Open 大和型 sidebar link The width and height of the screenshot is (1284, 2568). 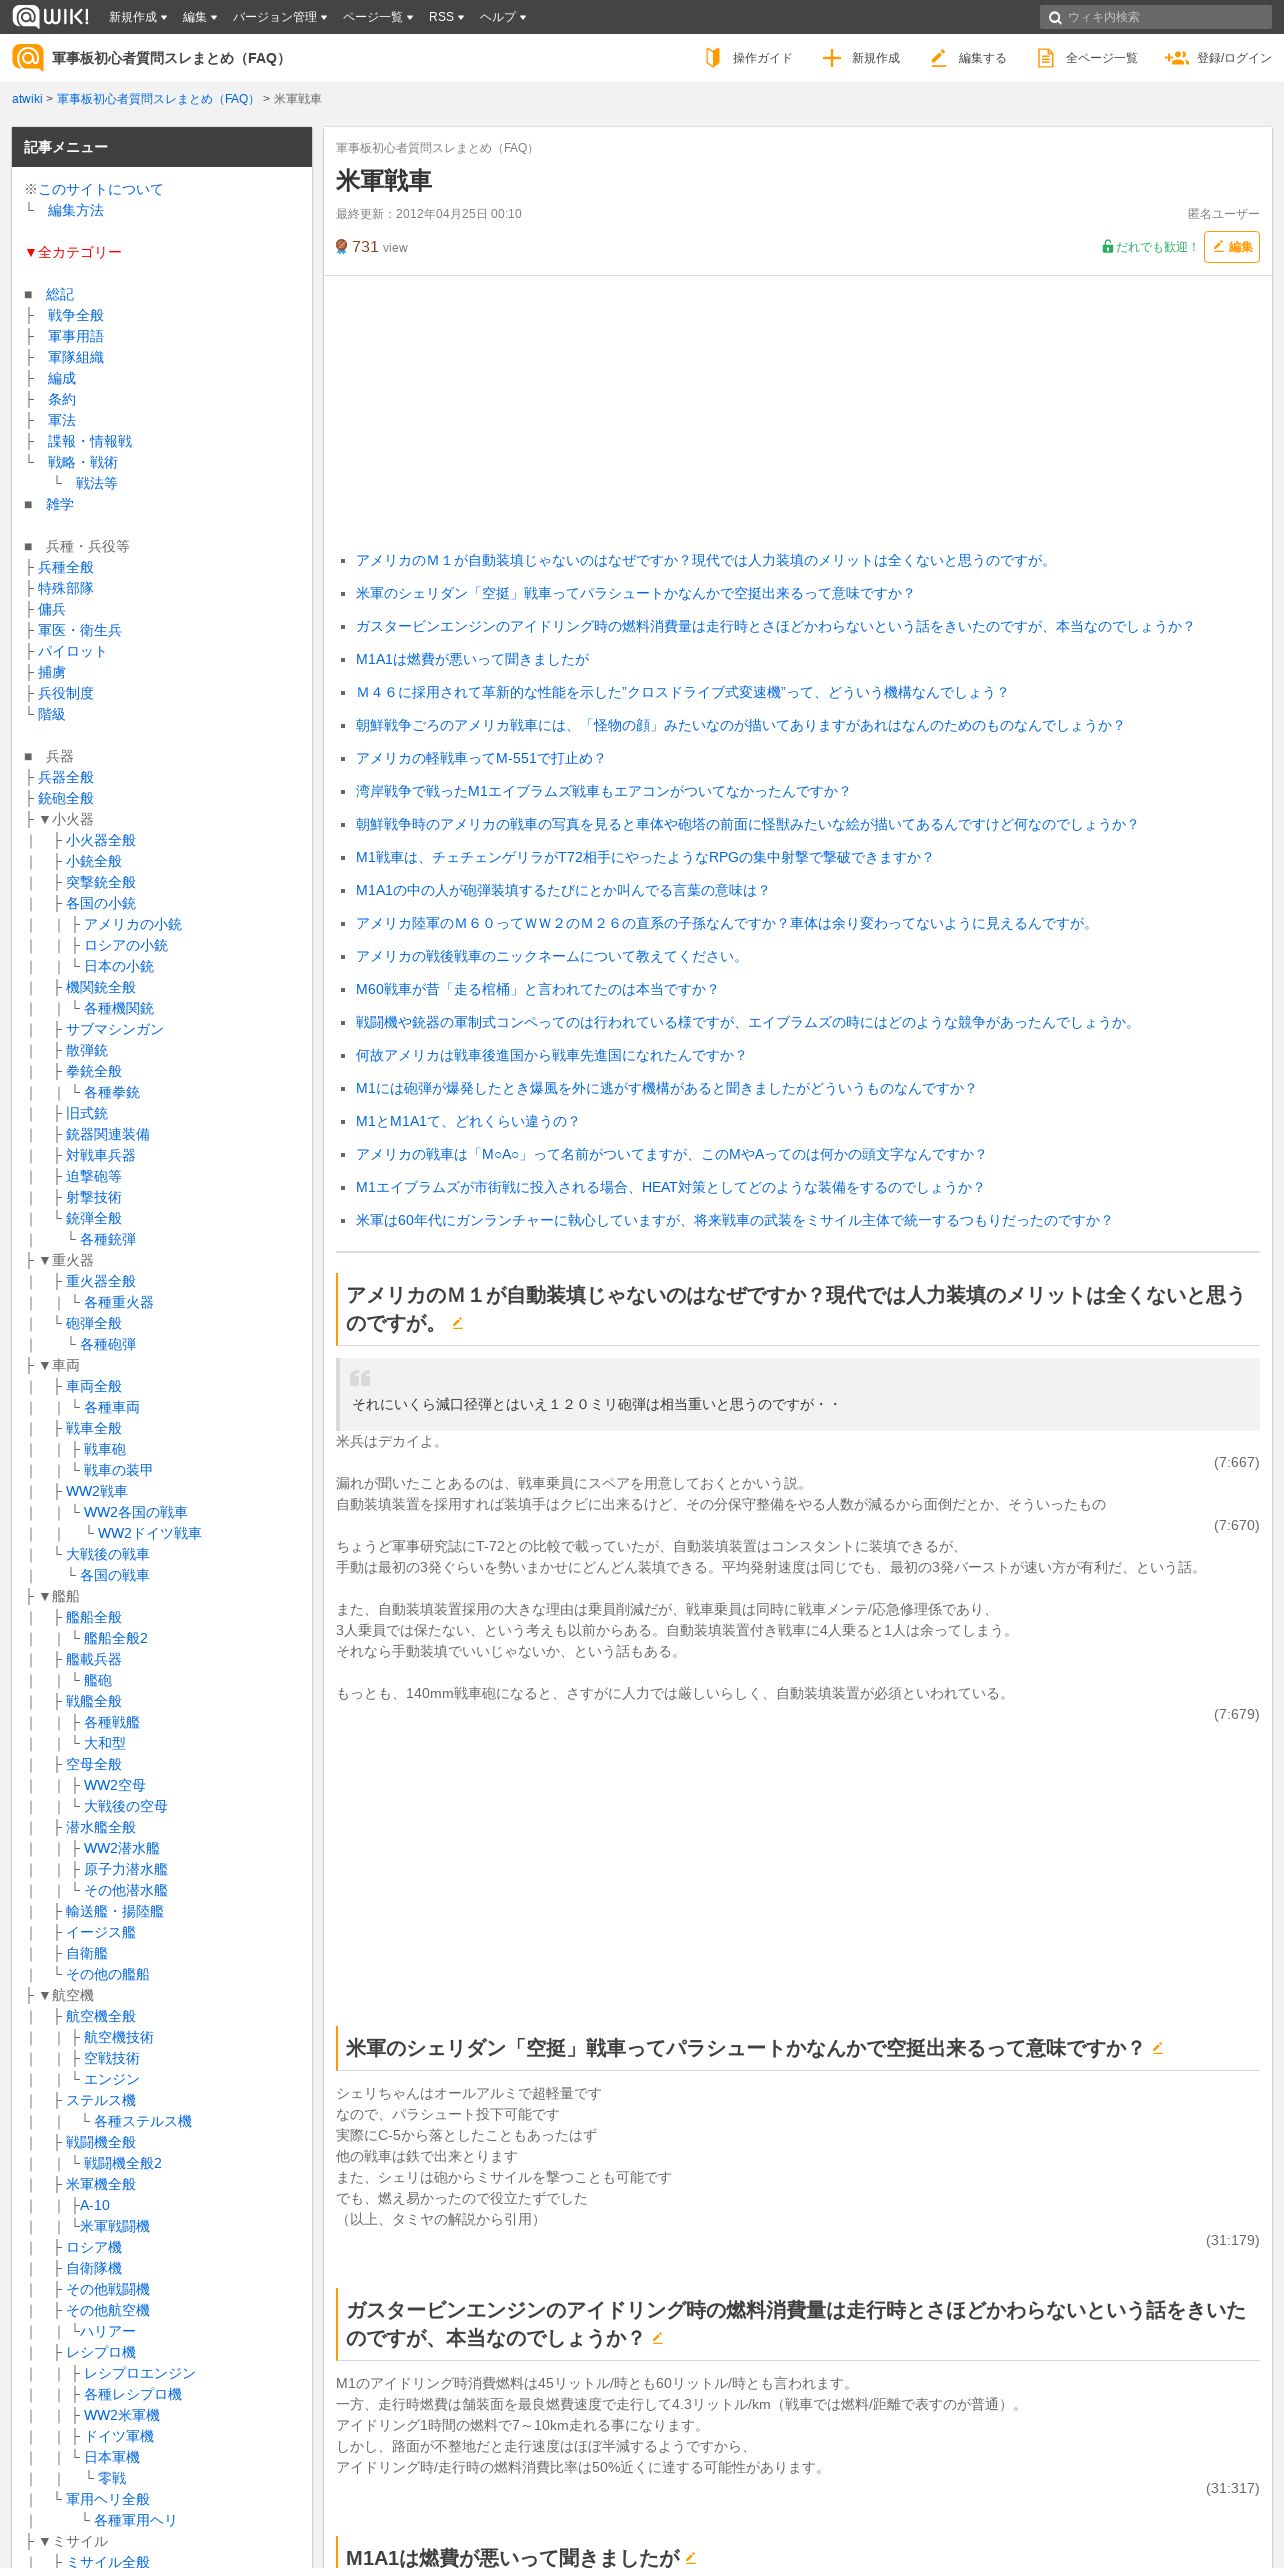[105, 1743]
